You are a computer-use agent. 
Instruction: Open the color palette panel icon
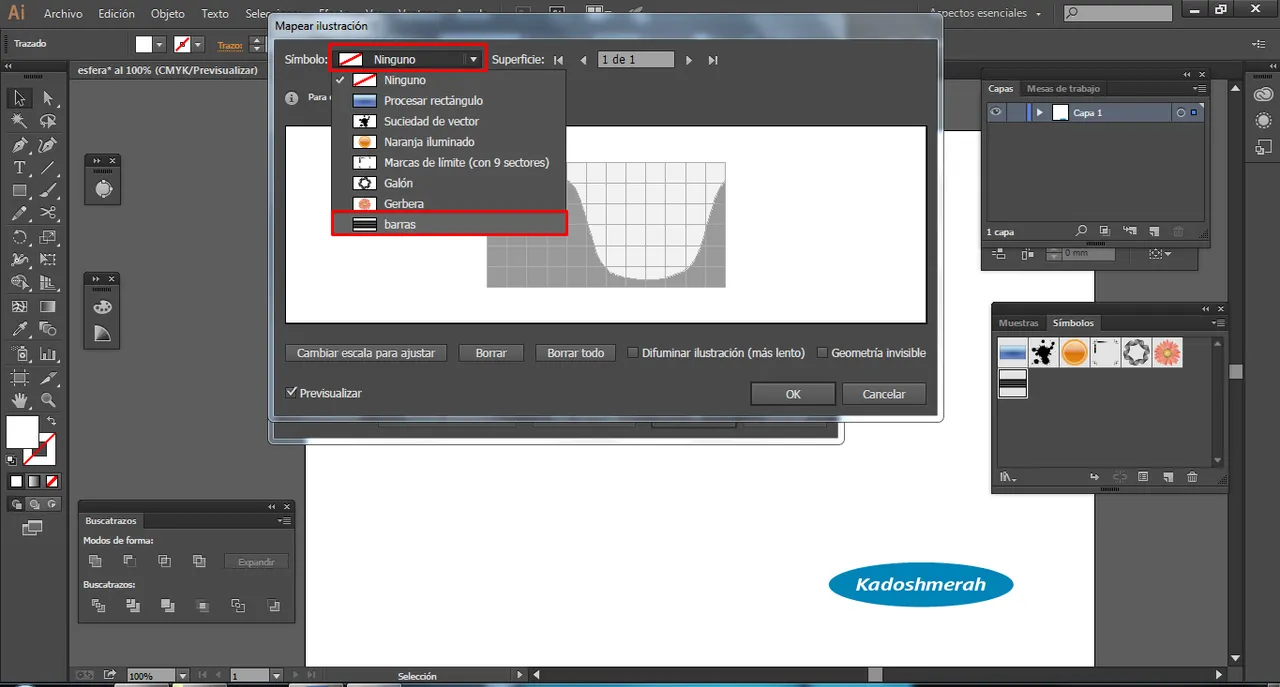[x=103, y=307]
